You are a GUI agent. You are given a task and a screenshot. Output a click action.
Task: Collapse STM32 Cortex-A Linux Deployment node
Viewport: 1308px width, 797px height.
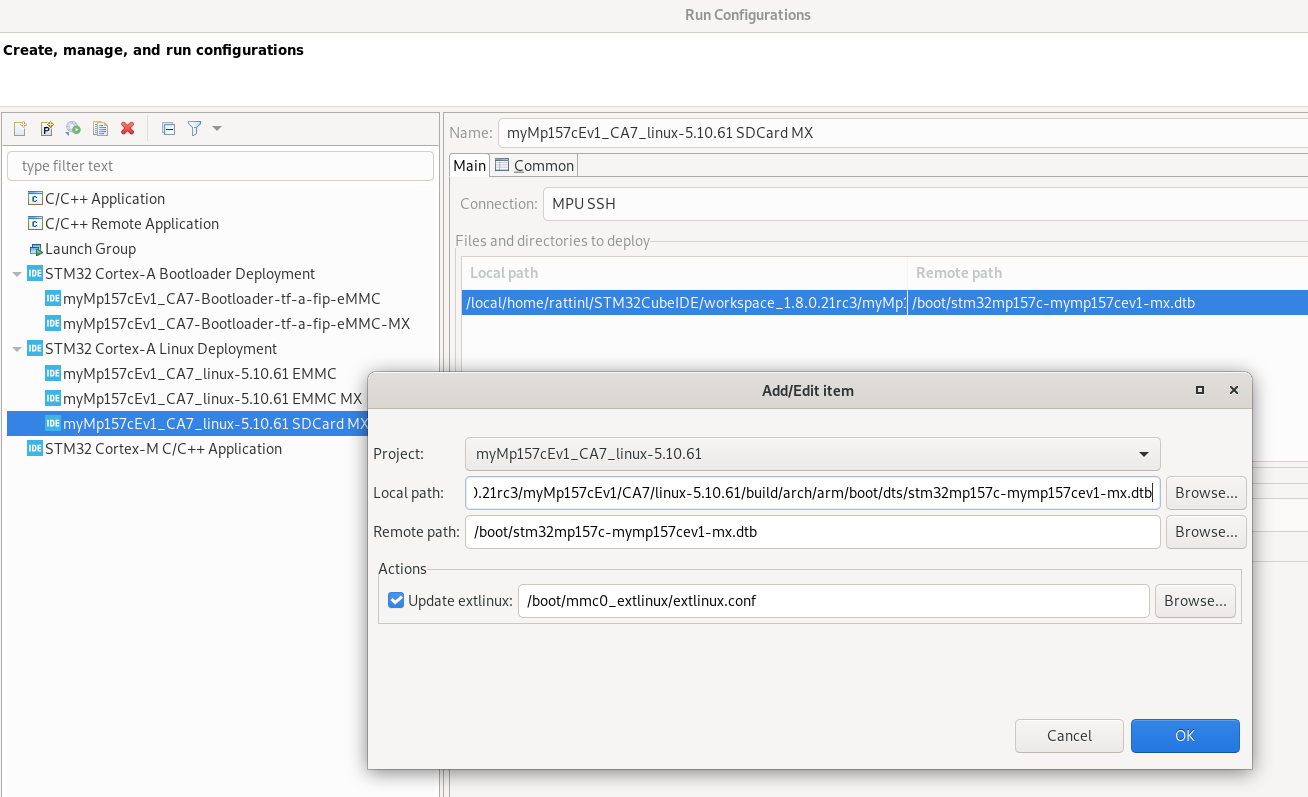(17, 349)
